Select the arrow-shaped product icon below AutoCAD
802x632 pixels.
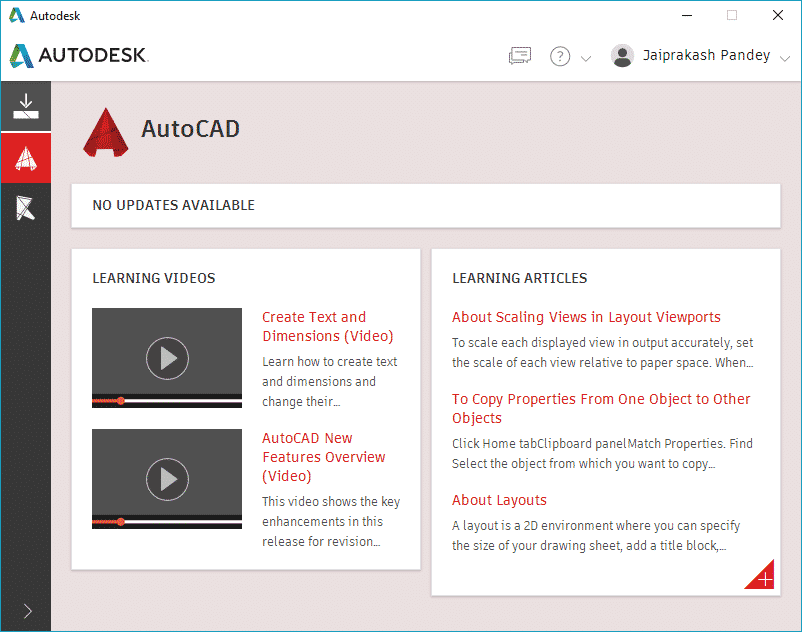point(25,209)
